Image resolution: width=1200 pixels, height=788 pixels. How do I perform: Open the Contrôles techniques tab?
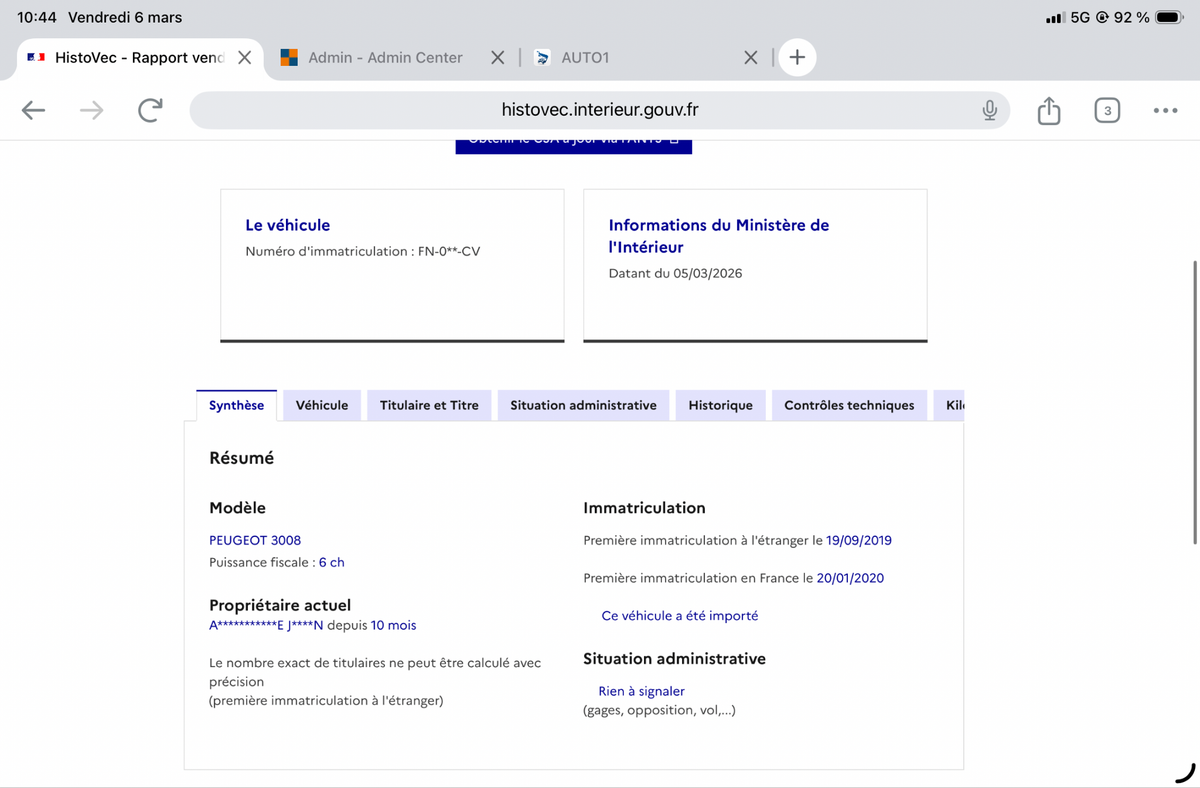coord(849,405)
